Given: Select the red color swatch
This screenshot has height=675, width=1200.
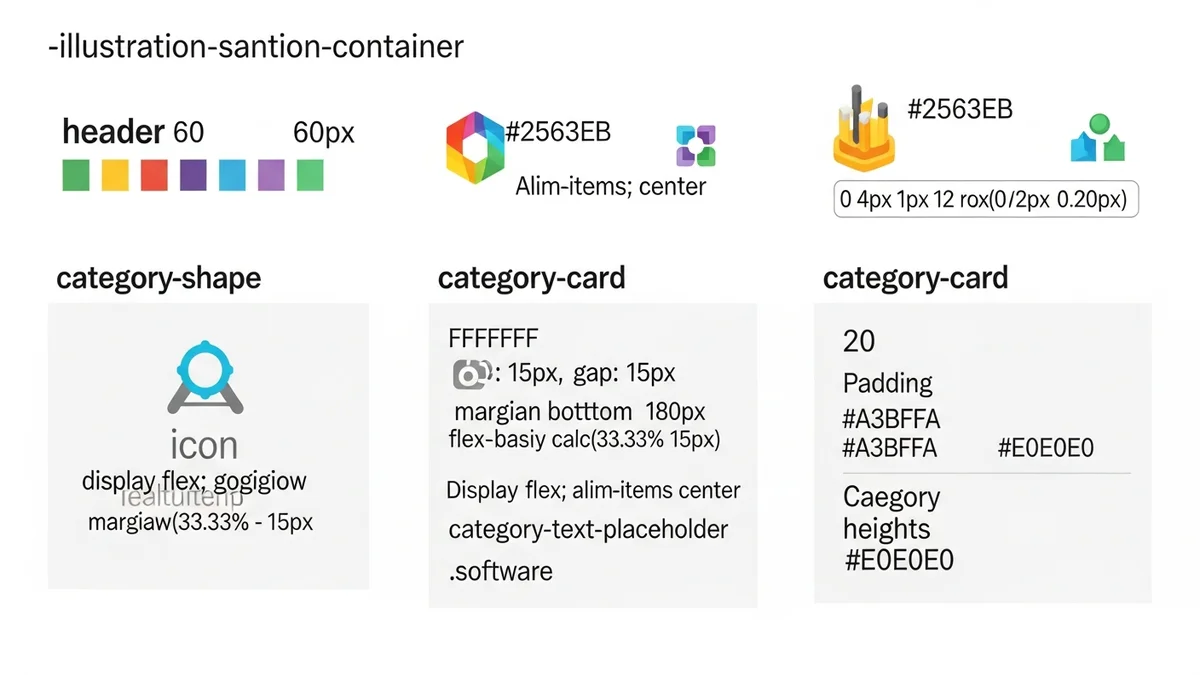Looking at the screenshot, I should [154, 175].
